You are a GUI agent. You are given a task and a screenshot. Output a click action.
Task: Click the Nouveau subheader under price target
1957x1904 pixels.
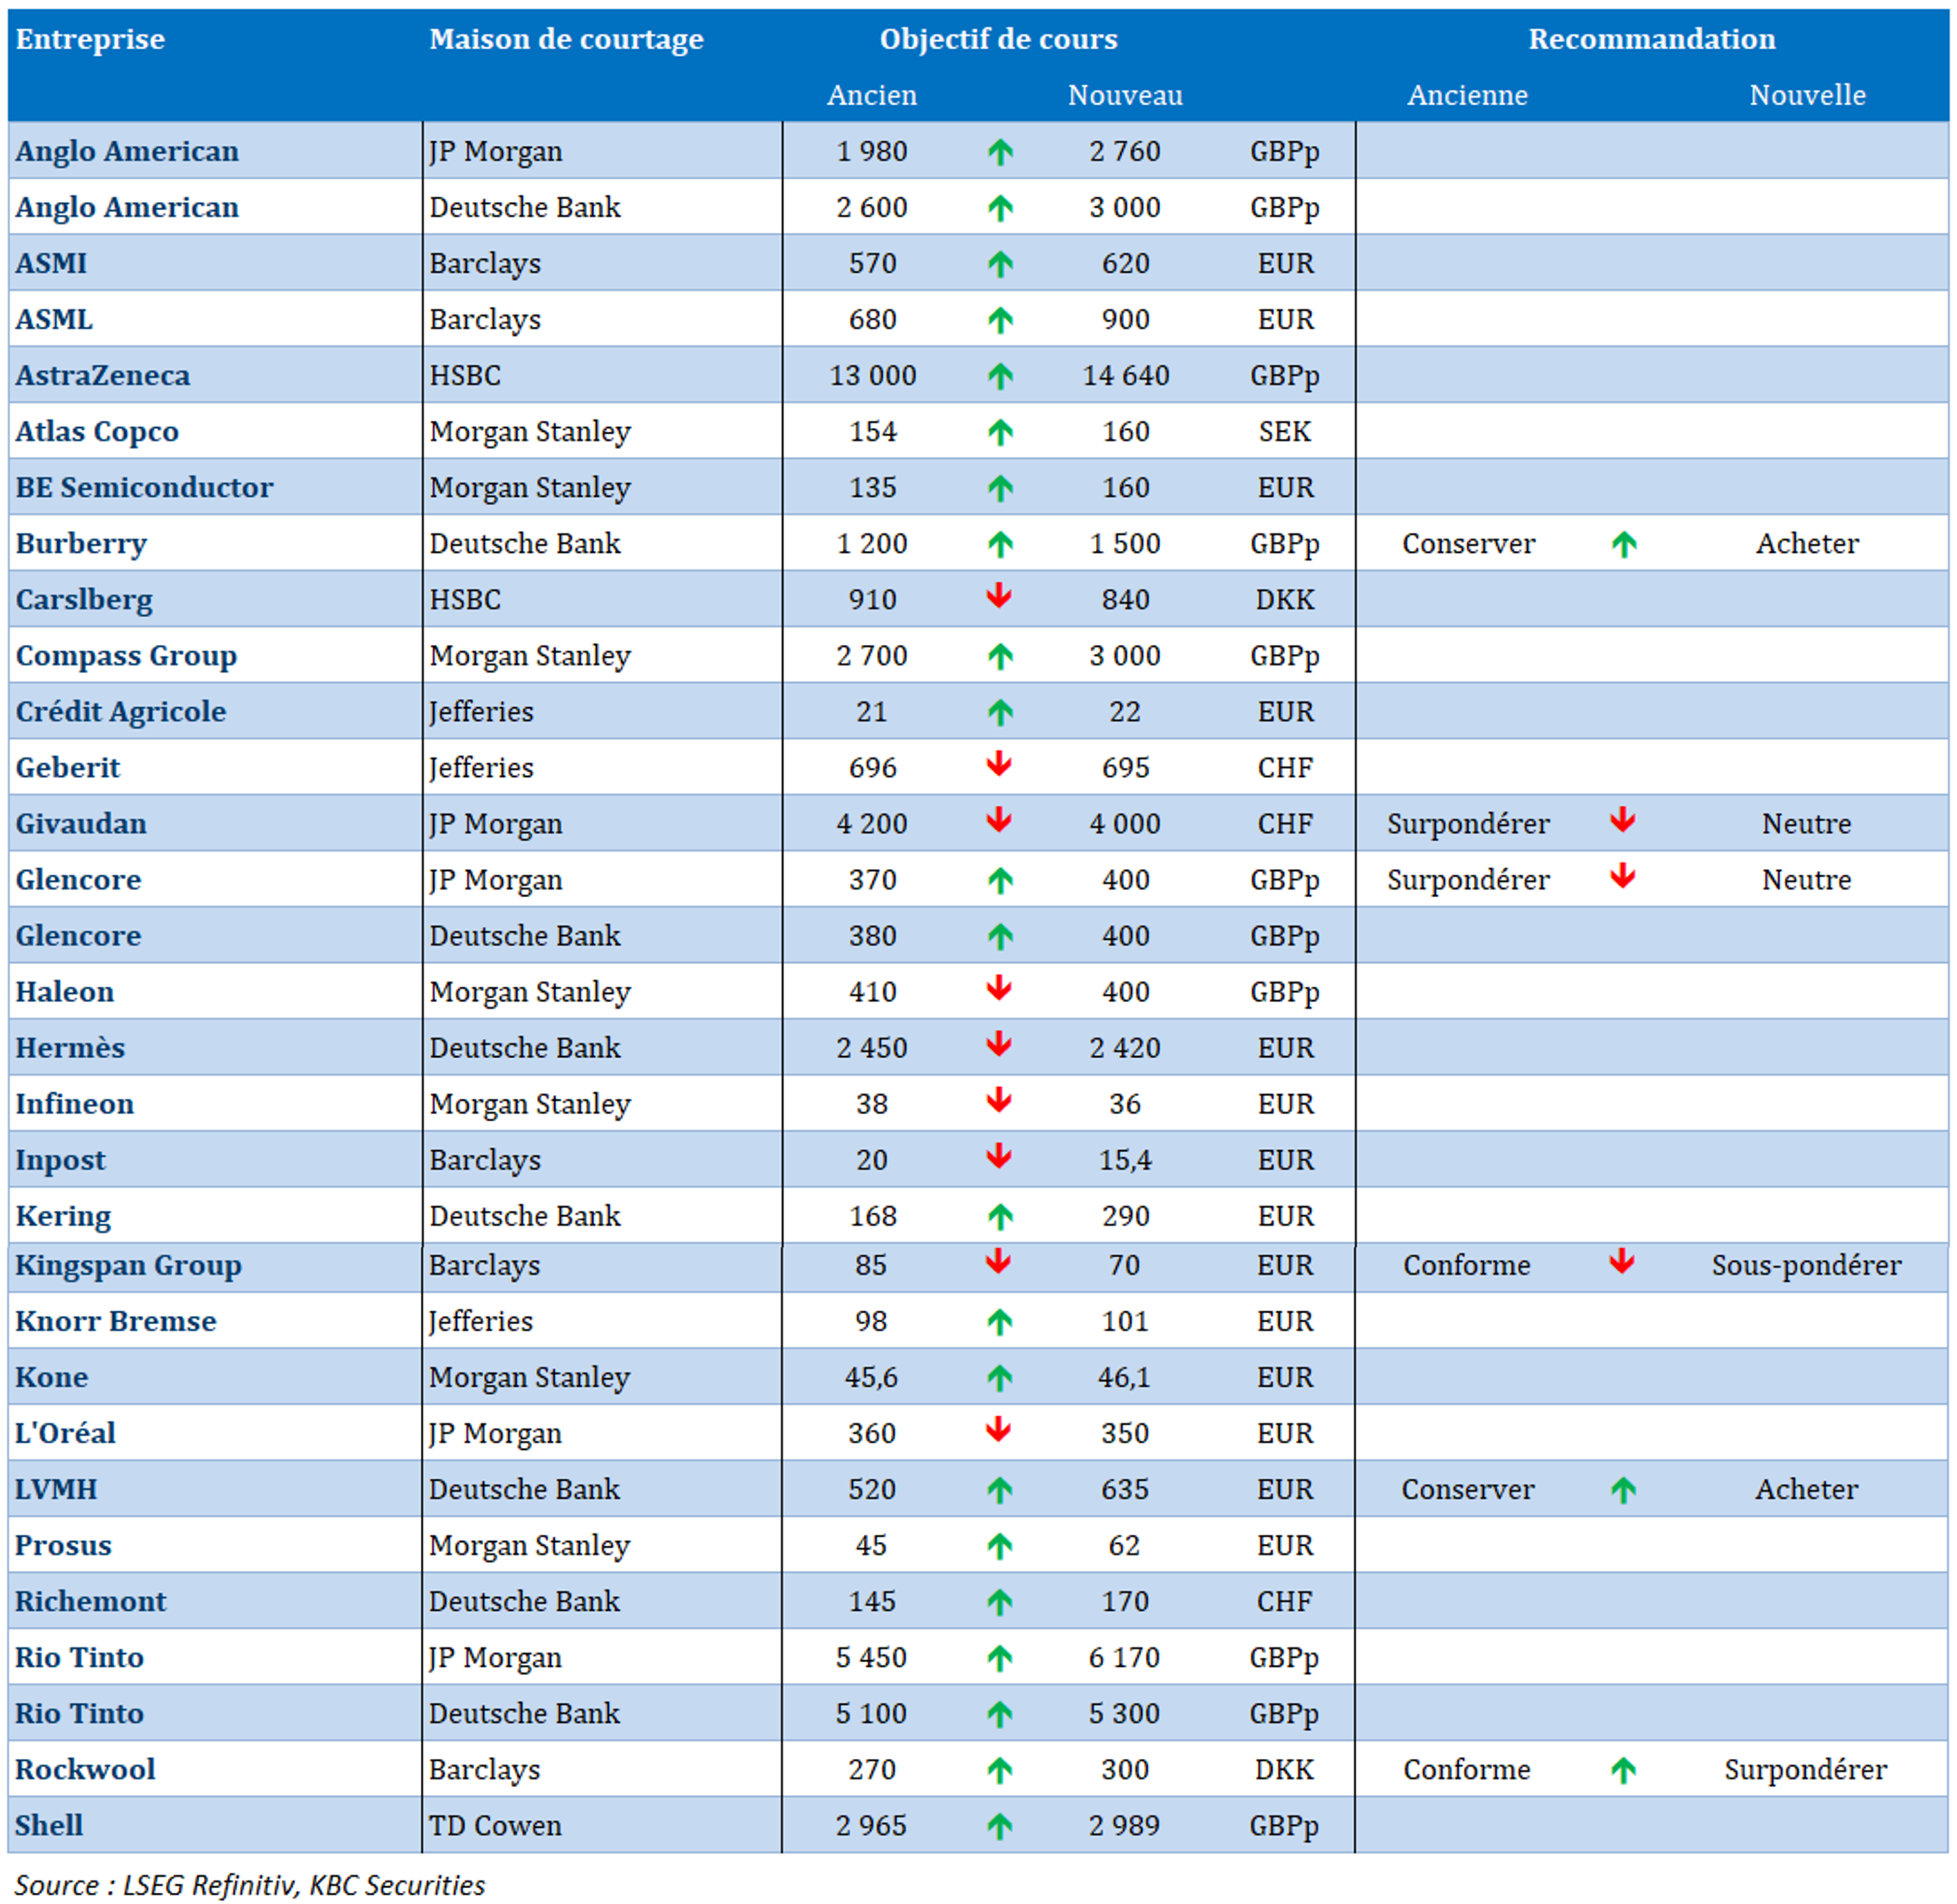pos(1125,95)
